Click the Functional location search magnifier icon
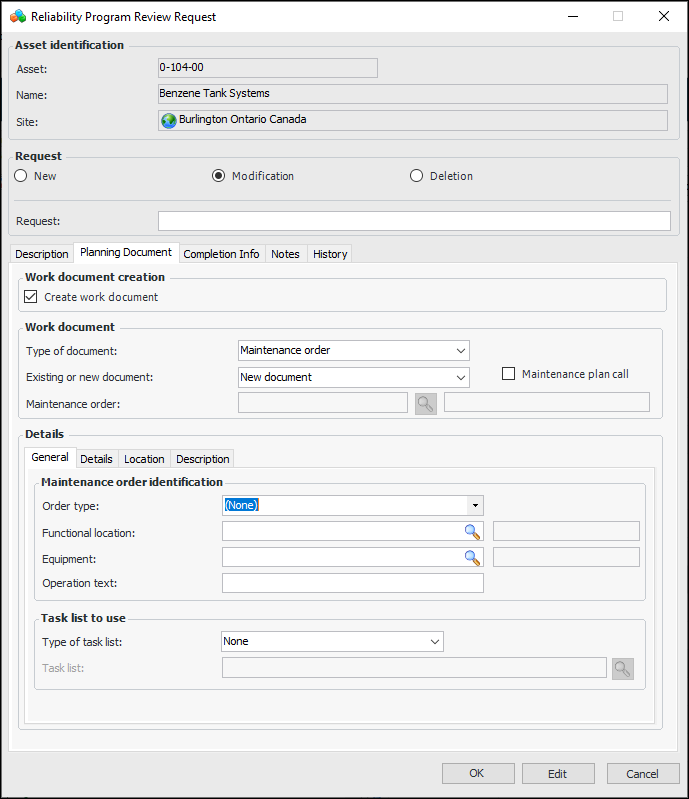689x799 pixels. [x=472, y=532]
